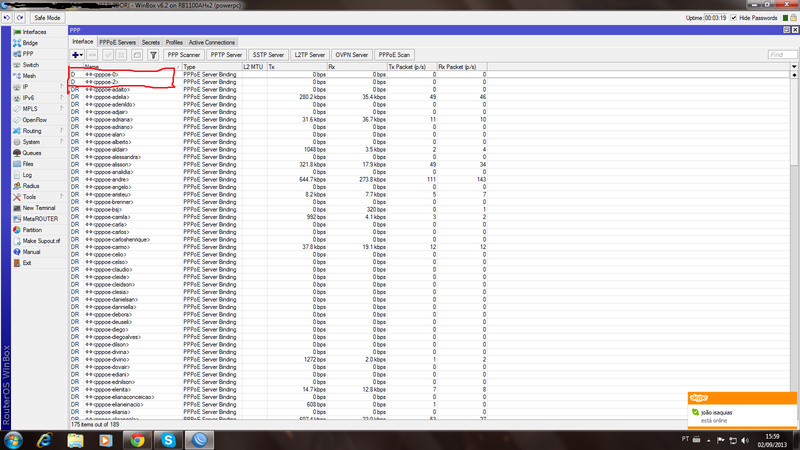The width and height of the screenshot is (800, 450).
Task: Open PPP in the sidebar menu
Action: point(28,54)
